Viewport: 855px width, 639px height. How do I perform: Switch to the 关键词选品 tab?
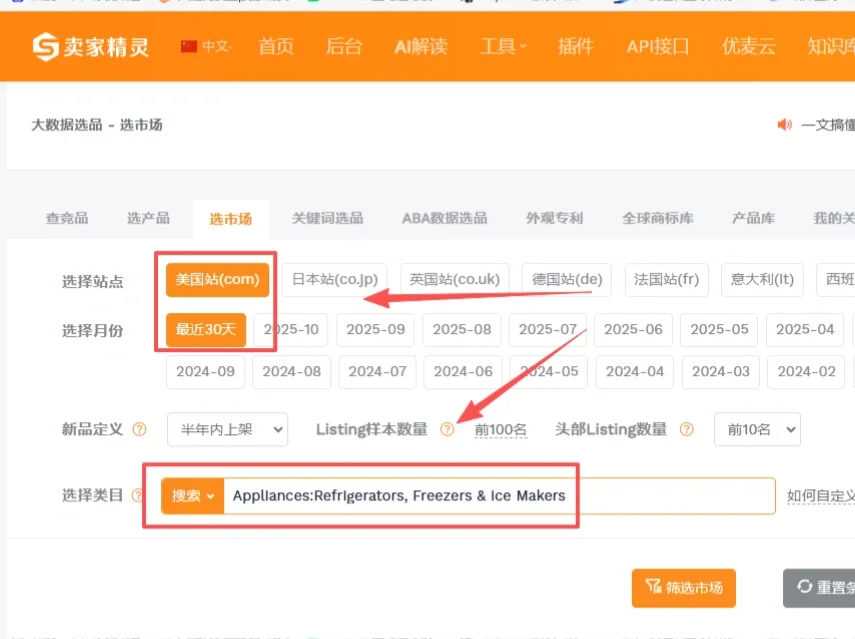point(327,219)
